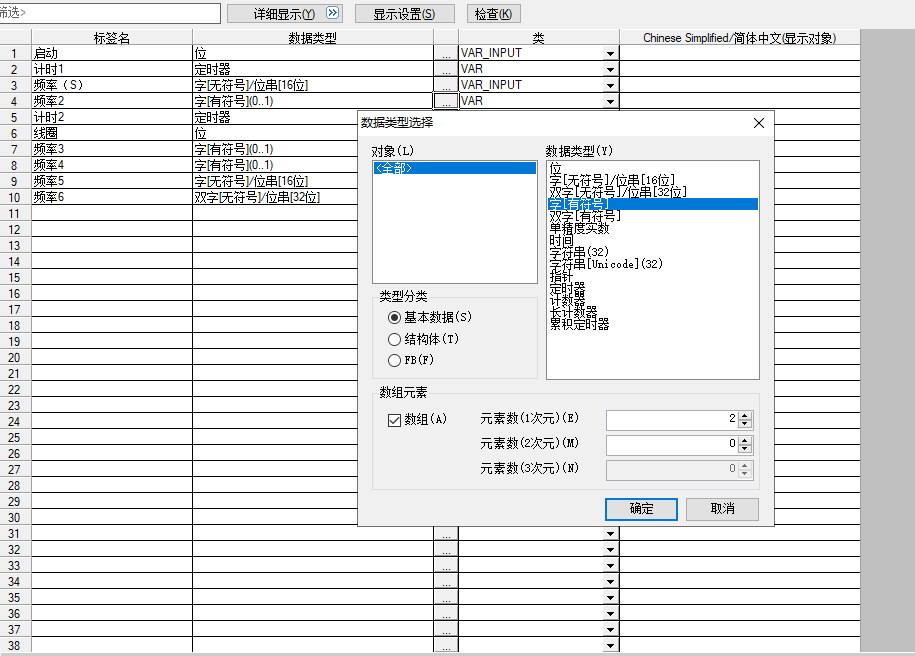Click the ... button in row 31
Viewport: 915px width, 656px height.
(445, 534)
